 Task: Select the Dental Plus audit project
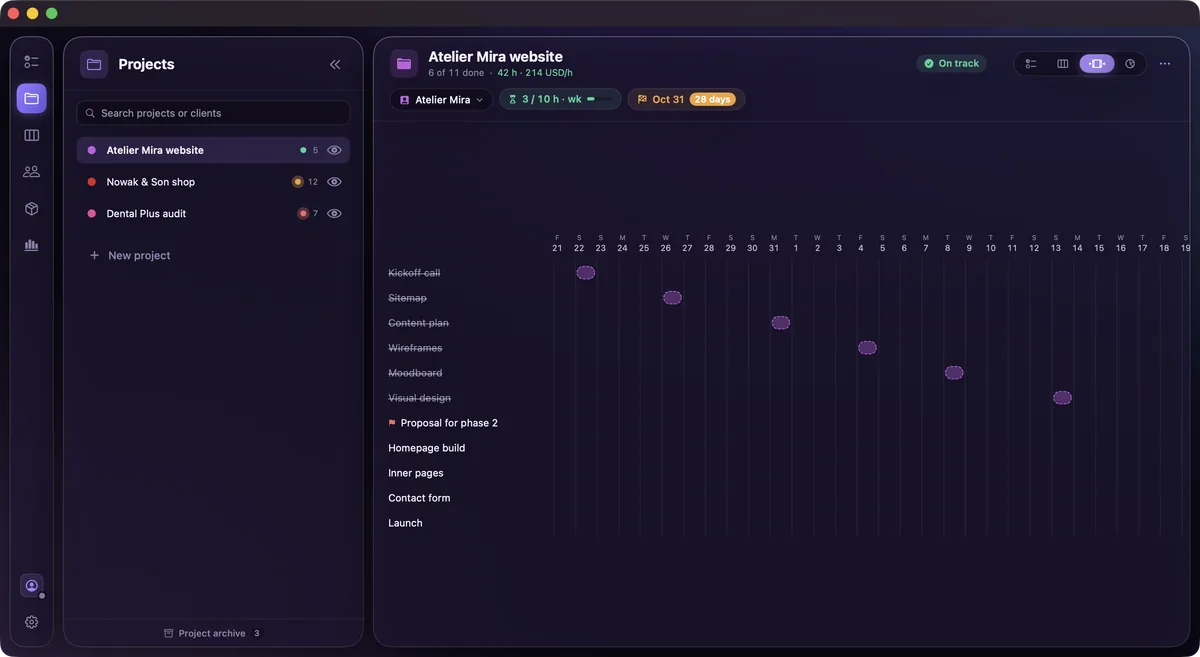click(x=213, y=214)
